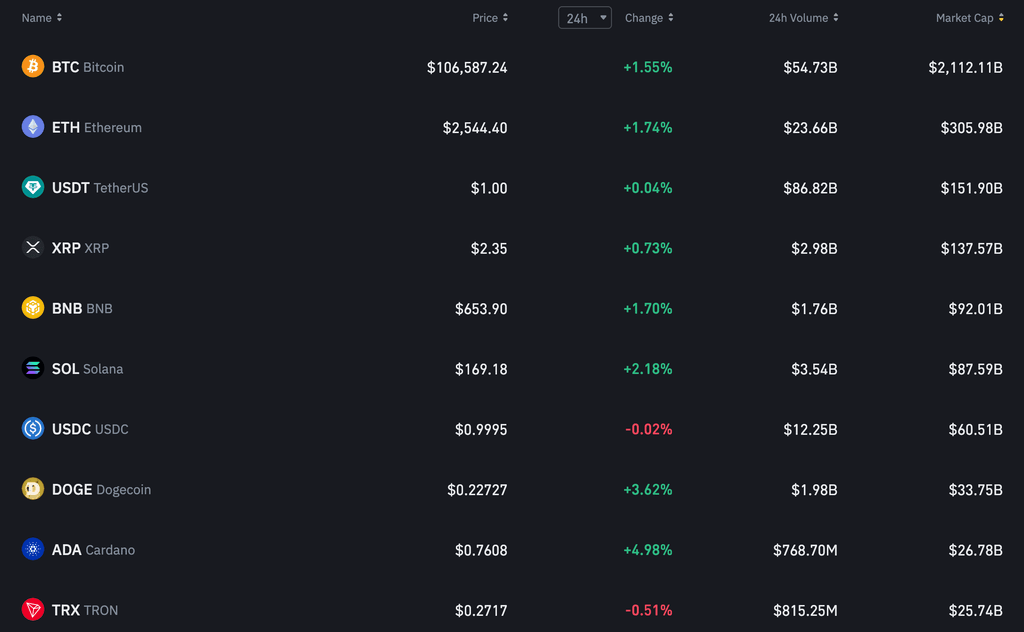Select the TetherUS coin icon
Viewport: 1024px width, 632px height.
click(x=32, y=187)
